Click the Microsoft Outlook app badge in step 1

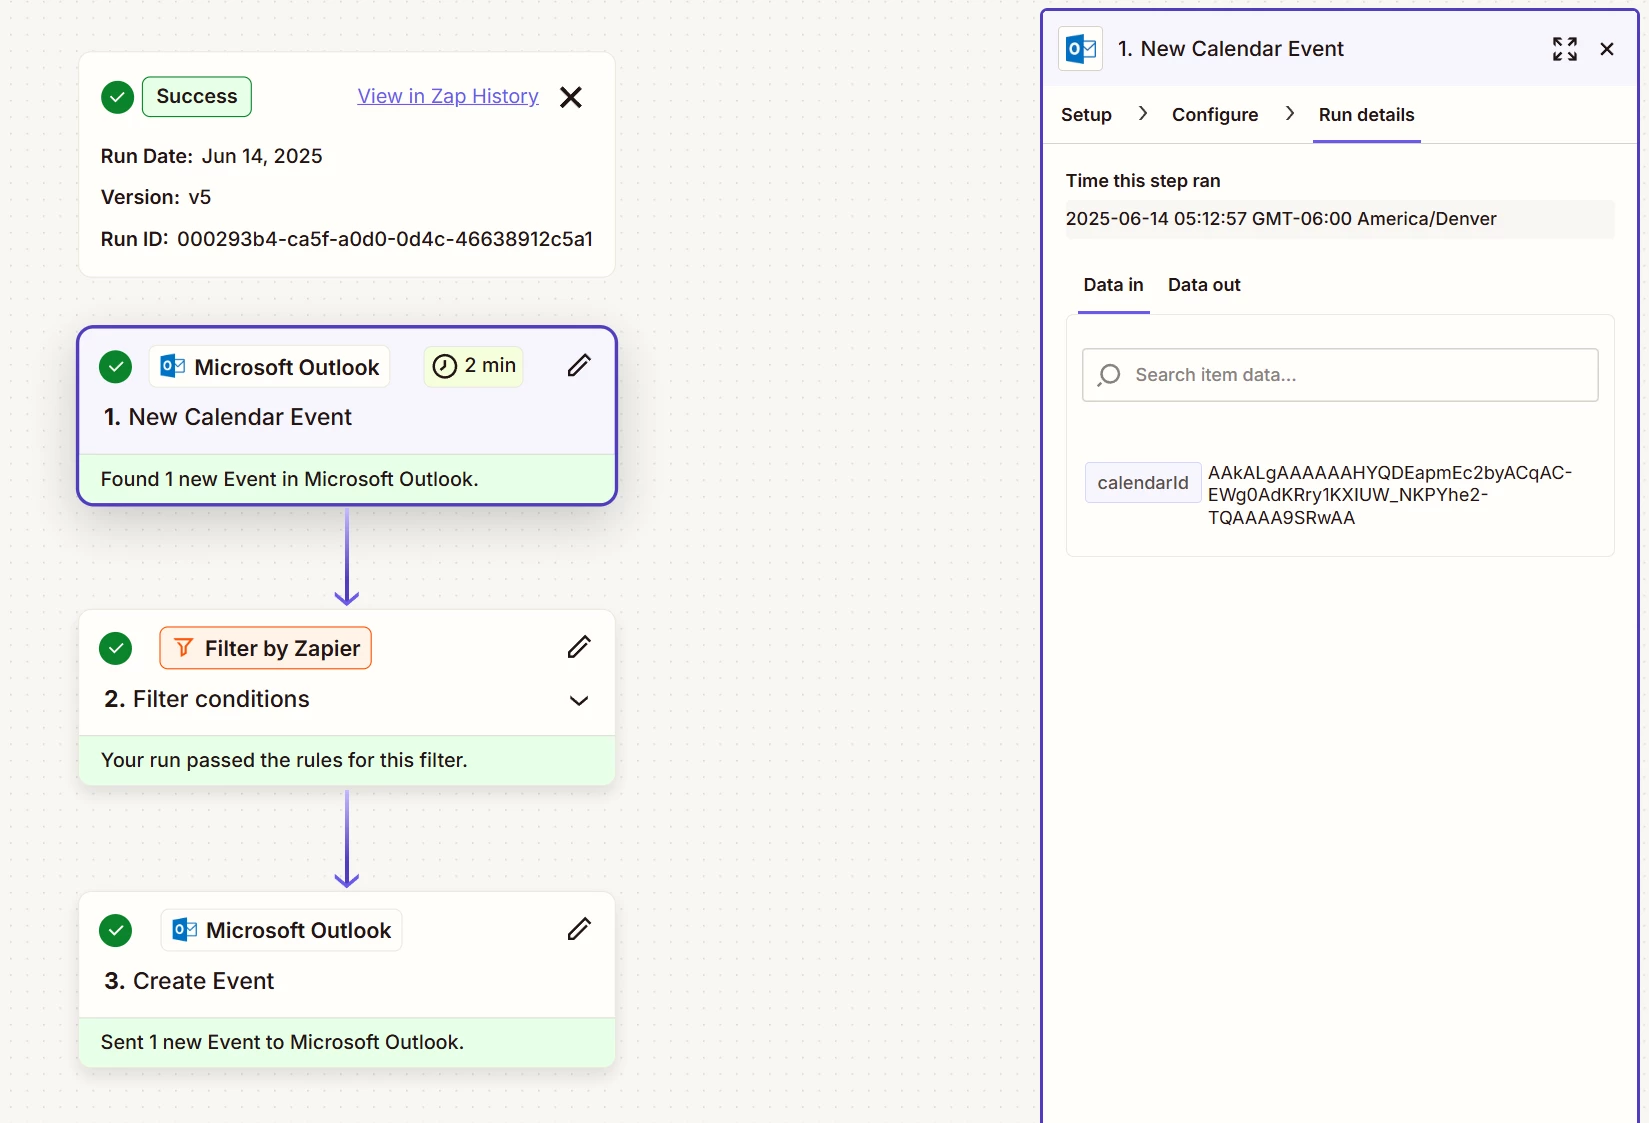[270, 367]
